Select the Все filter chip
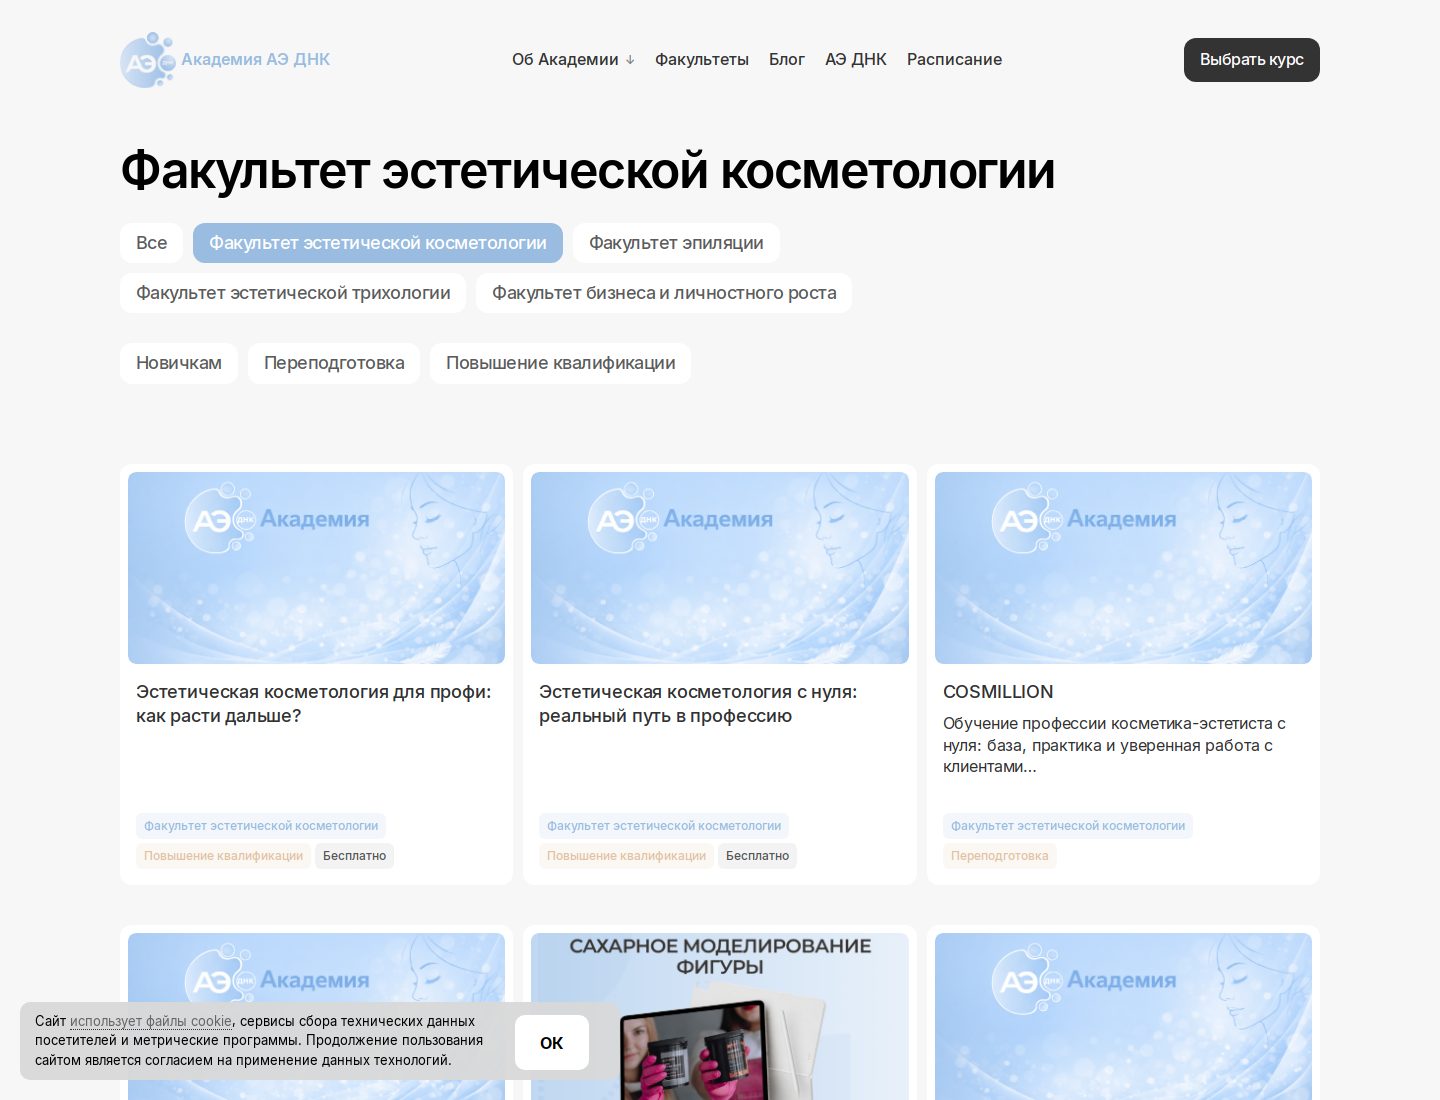The width and height of the screenshot is (1440, 1100). 152,243
